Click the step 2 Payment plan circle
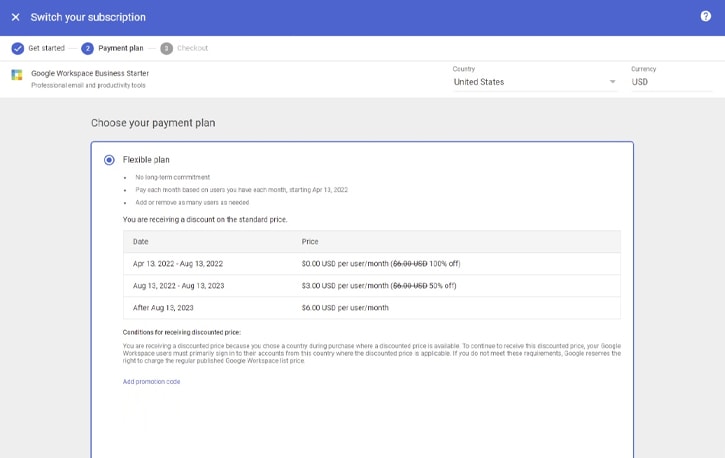This screenshot has height=458, width=725. (x=87, y=48)
